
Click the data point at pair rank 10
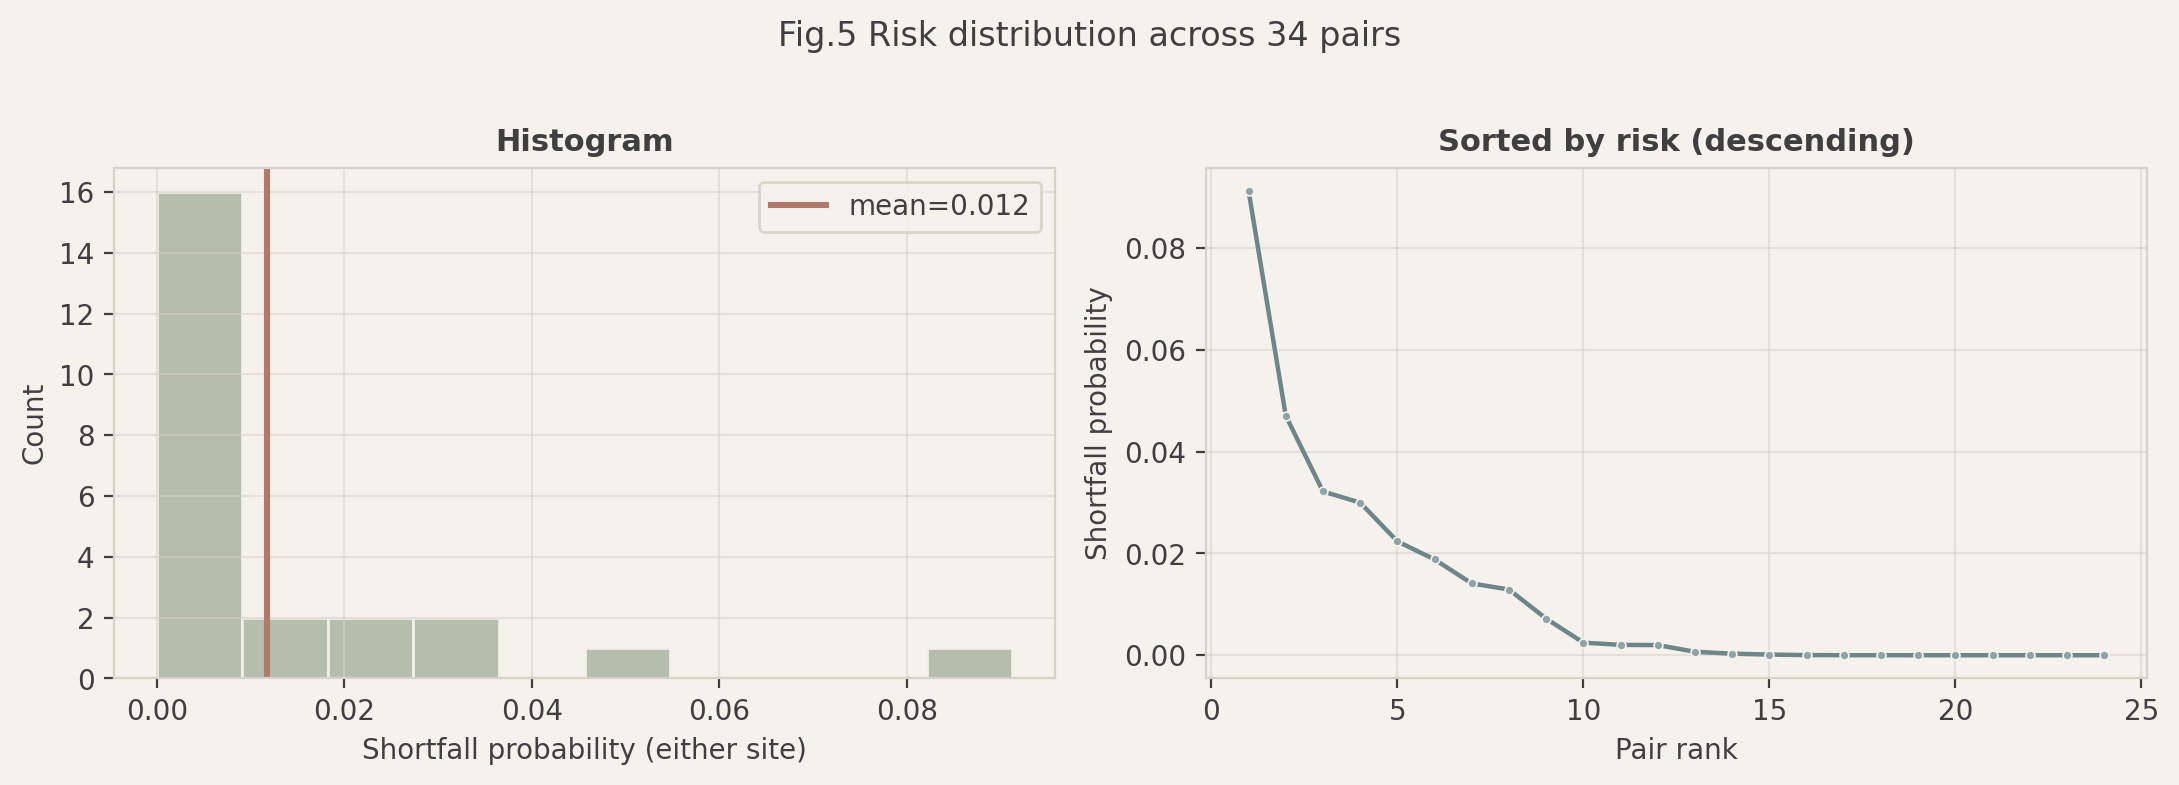click(x=1583, y=643)
